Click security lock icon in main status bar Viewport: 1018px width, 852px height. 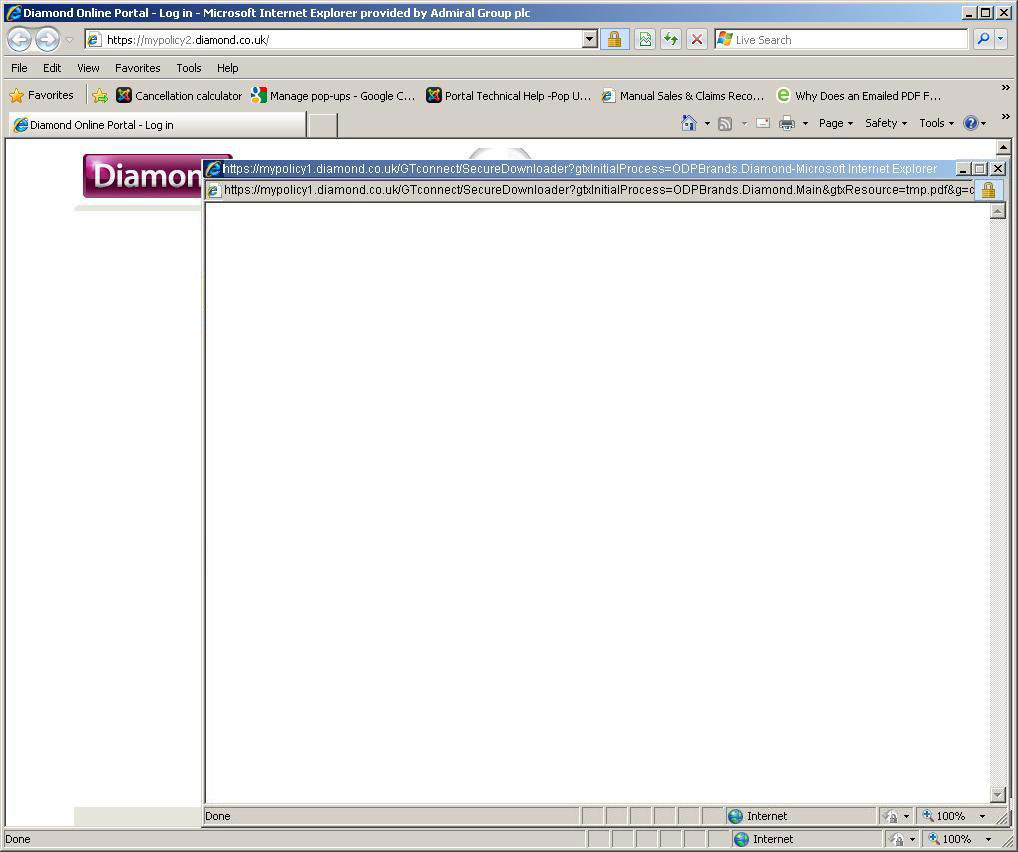[x=897, y=839]
